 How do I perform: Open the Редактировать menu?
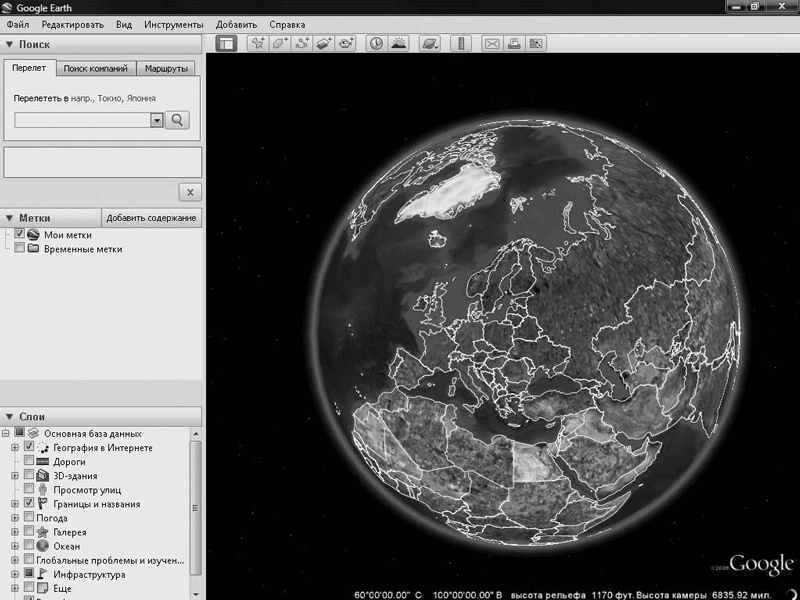pos(73,24)
